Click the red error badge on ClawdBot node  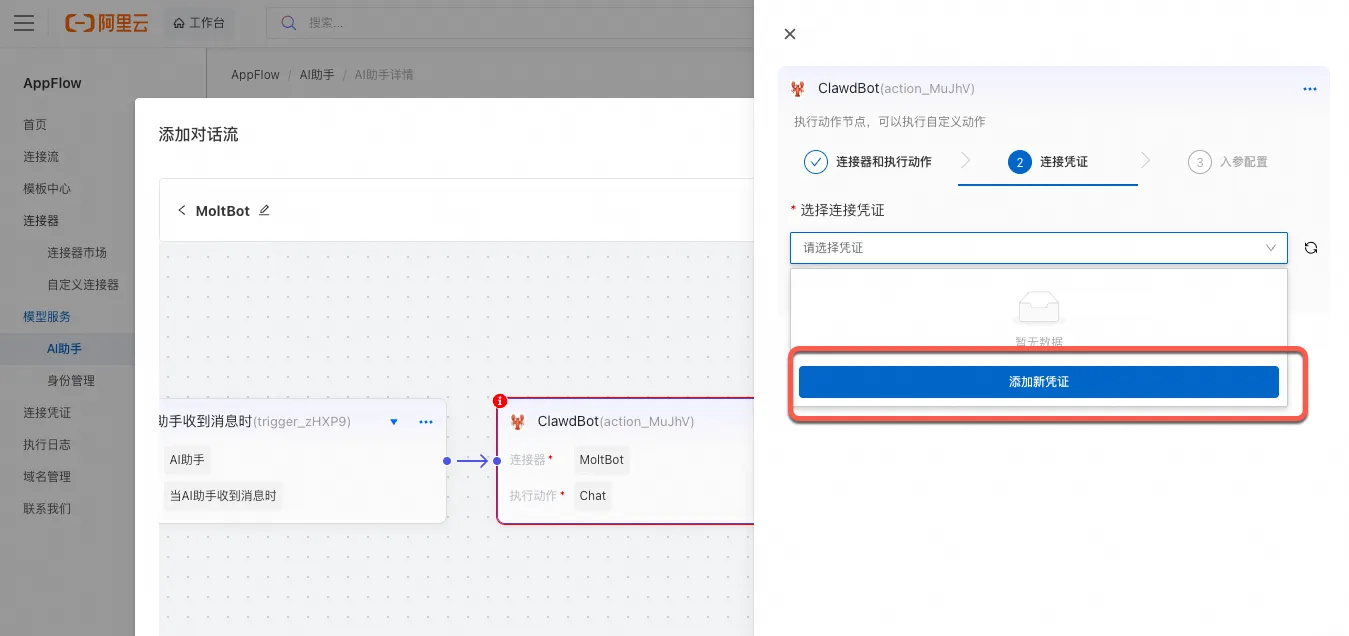pos(500,401)
